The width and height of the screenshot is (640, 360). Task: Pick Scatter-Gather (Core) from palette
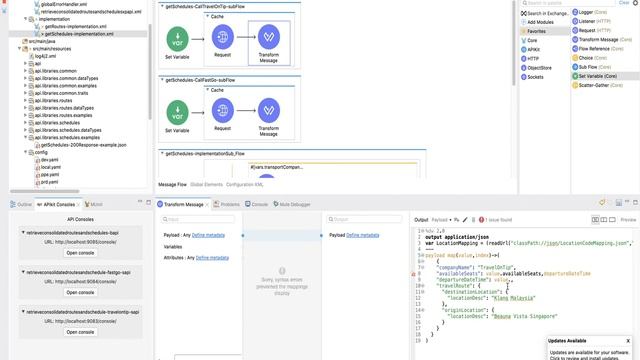[598, 85]
